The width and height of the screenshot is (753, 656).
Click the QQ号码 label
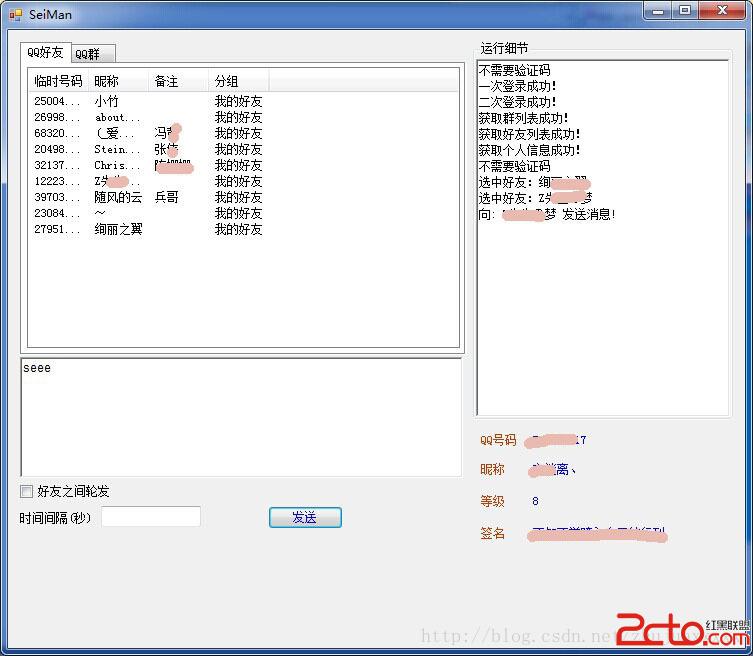coord(498,440)
